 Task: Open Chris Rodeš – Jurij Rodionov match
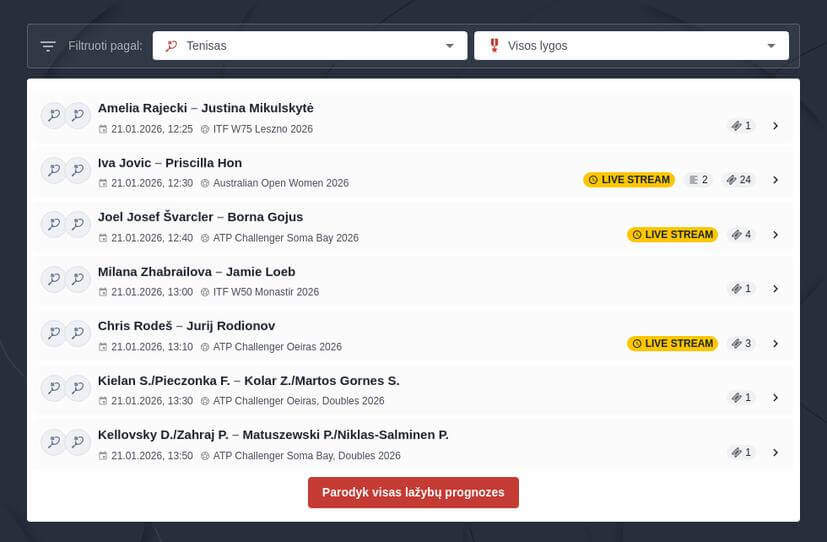pos(186,326)
